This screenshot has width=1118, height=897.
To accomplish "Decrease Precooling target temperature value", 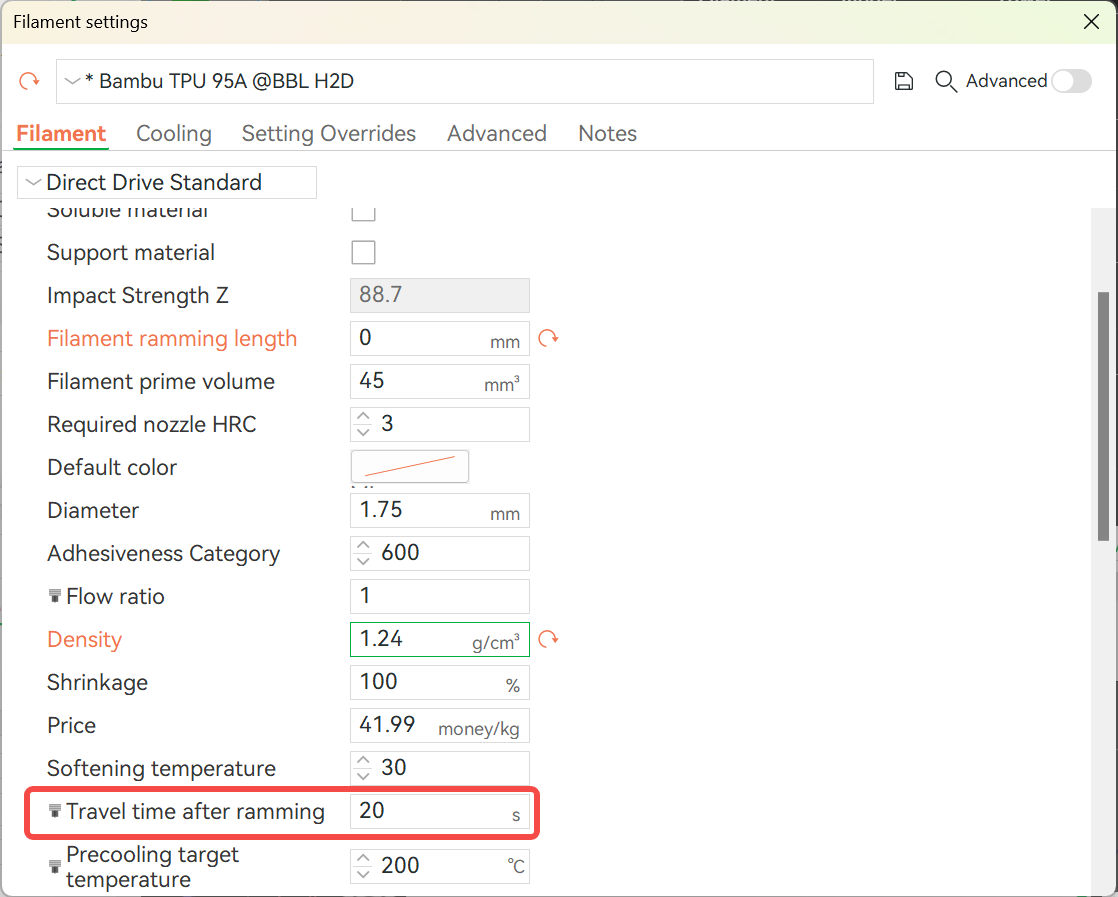I will tap(363, 874).
